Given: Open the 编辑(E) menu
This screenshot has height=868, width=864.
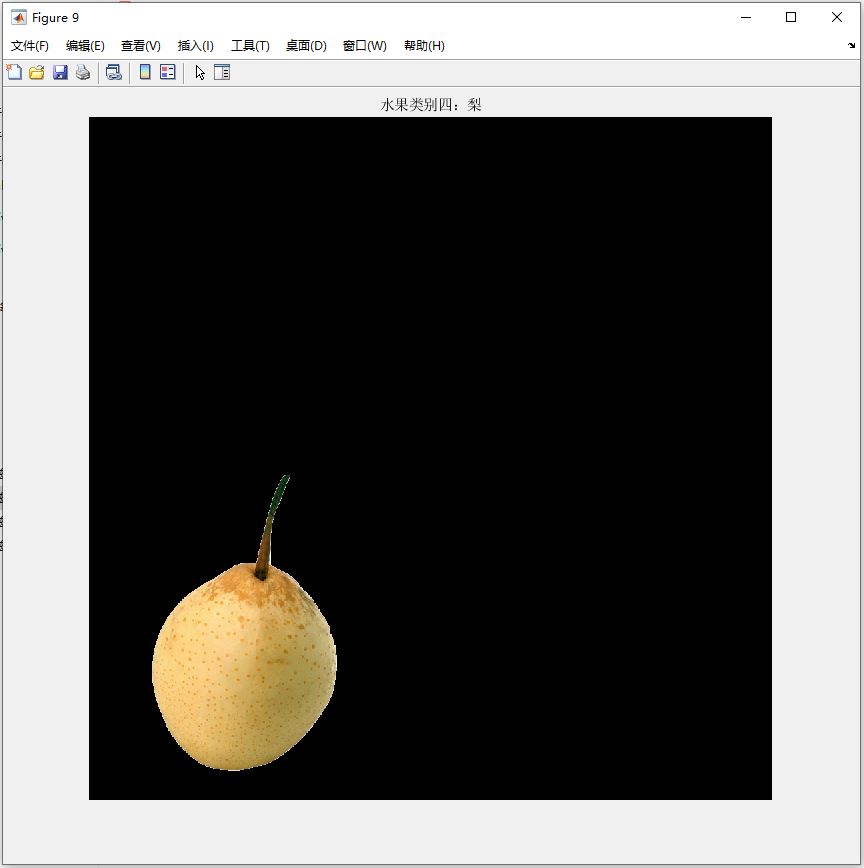Looking at the screenshot, I should click(x=85, y=46).
